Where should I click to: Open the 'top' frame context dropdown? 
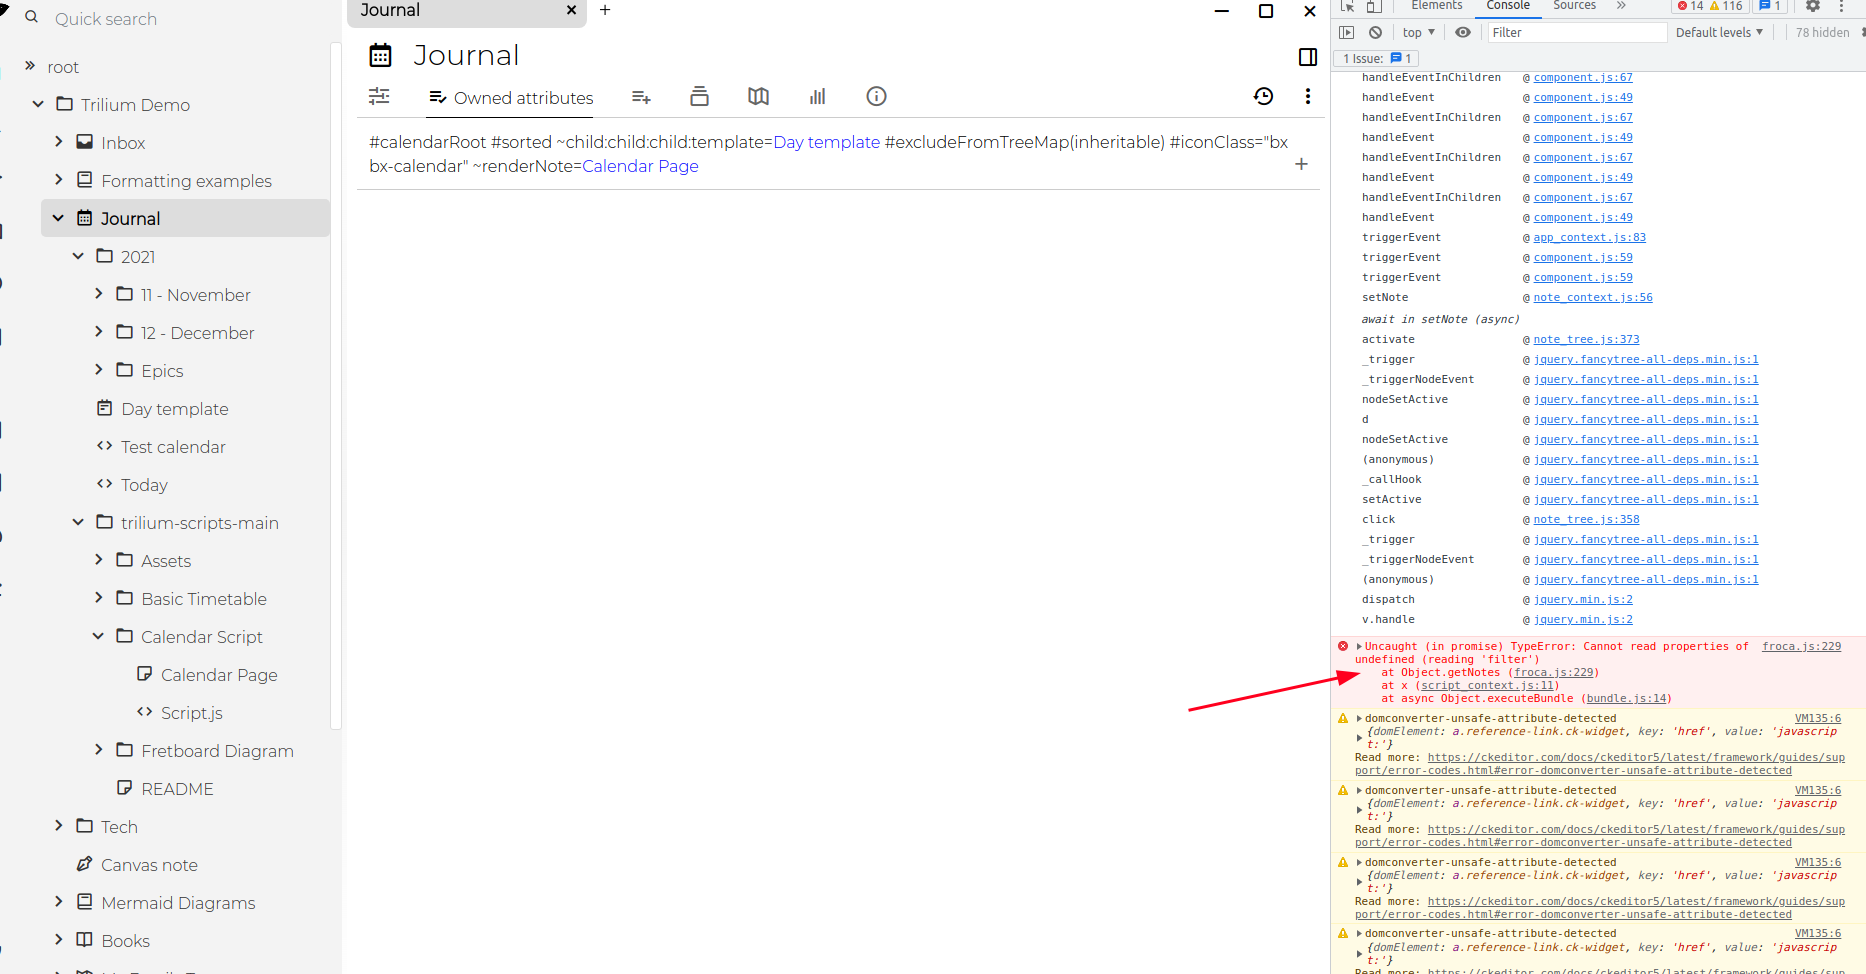pyautogui.click(x=1418, y=32)
